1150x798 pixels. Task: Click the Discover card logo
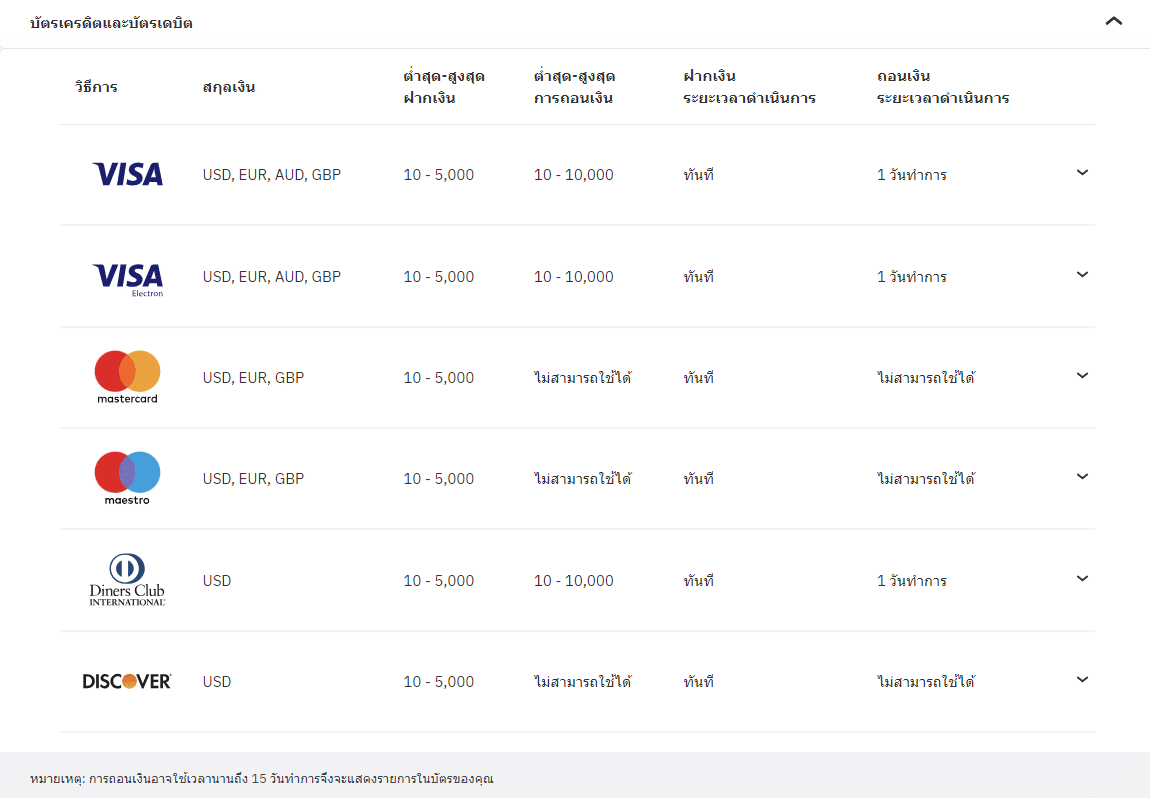[127, 682]
